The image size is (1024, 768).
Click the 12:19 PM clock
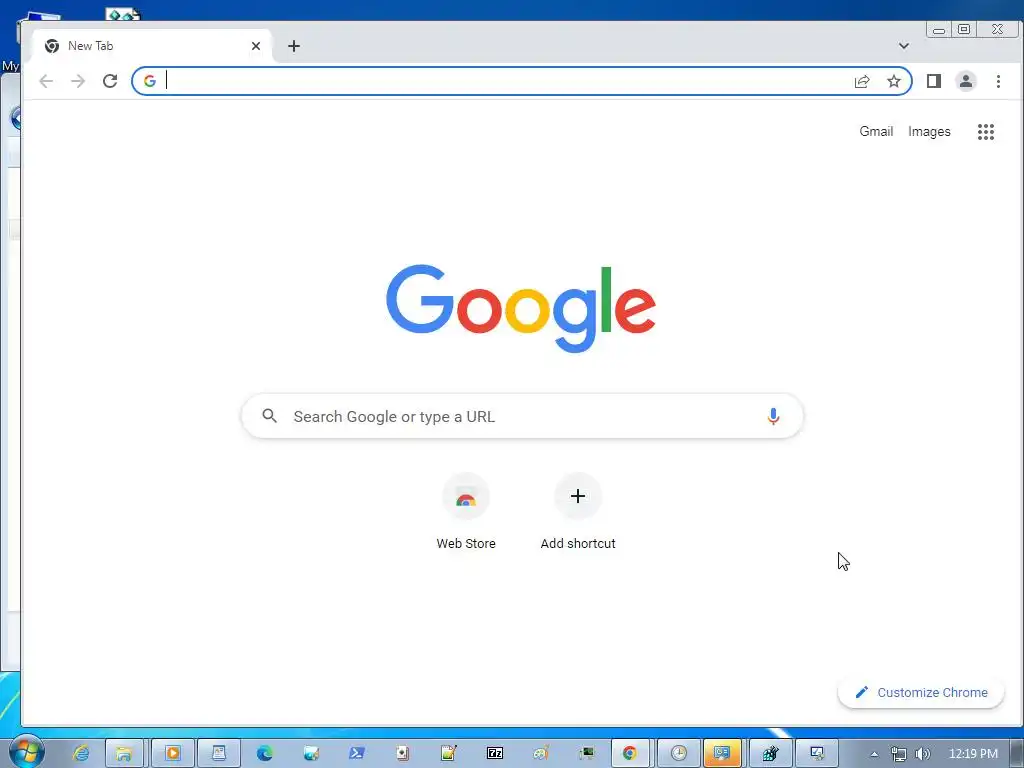(973, 754)
